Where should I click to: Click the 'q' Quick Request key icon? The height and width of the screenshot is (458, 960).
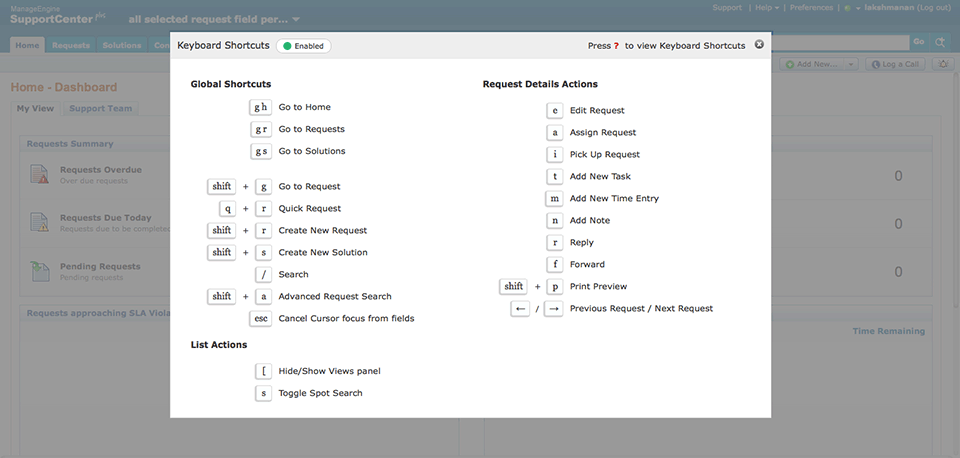pos(228,208)
